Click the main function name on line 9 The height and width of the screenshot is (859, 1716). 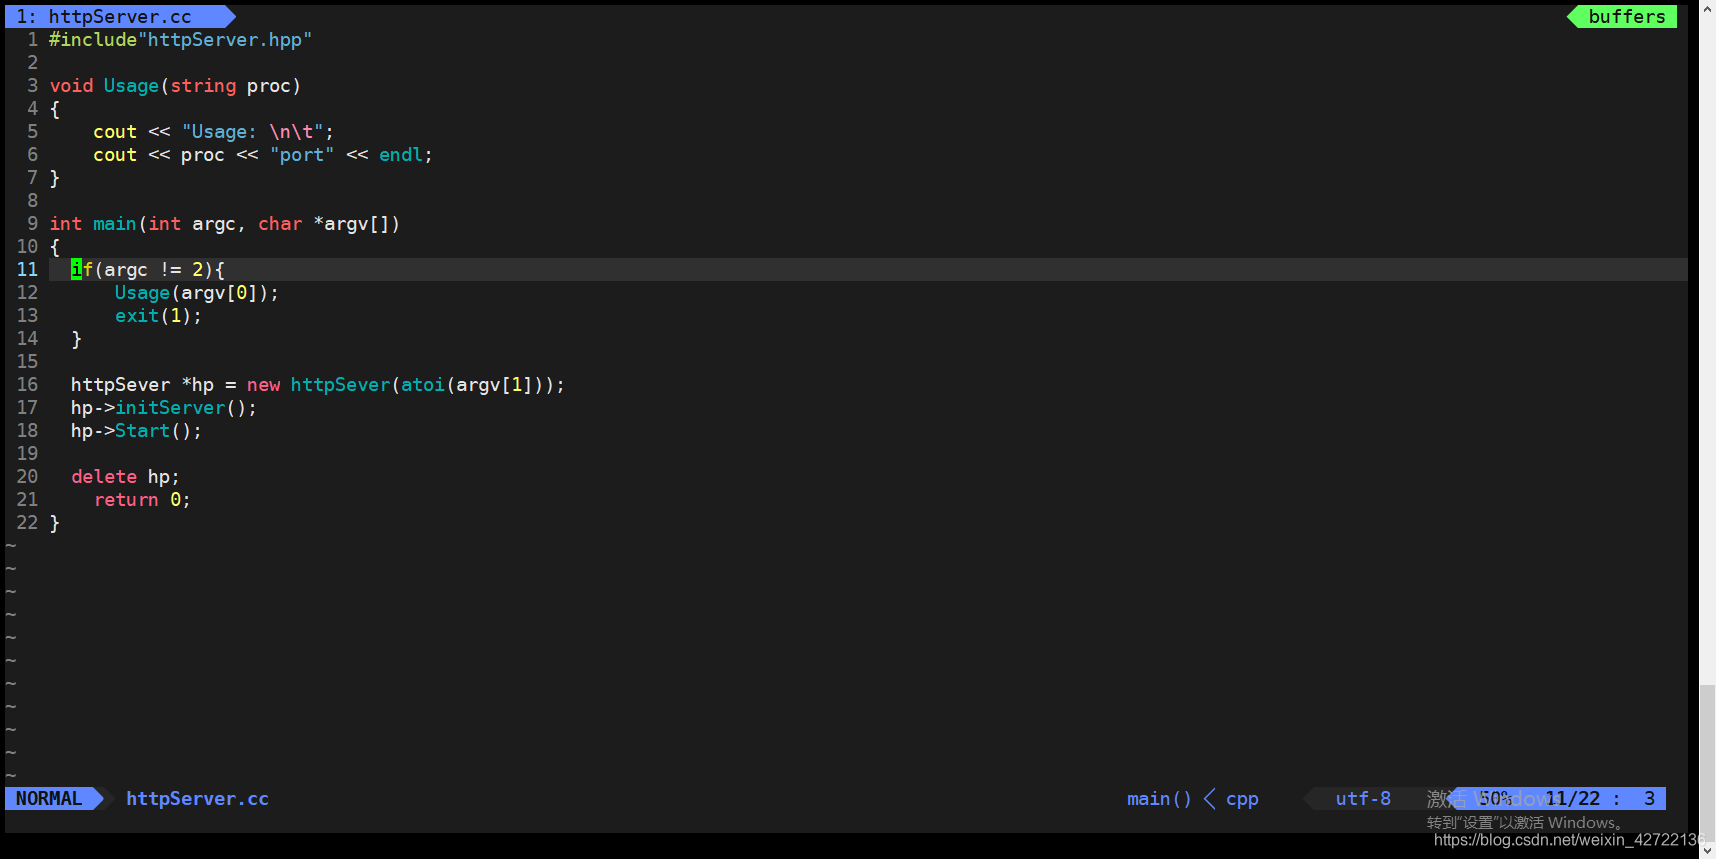[x=114, y=224]
